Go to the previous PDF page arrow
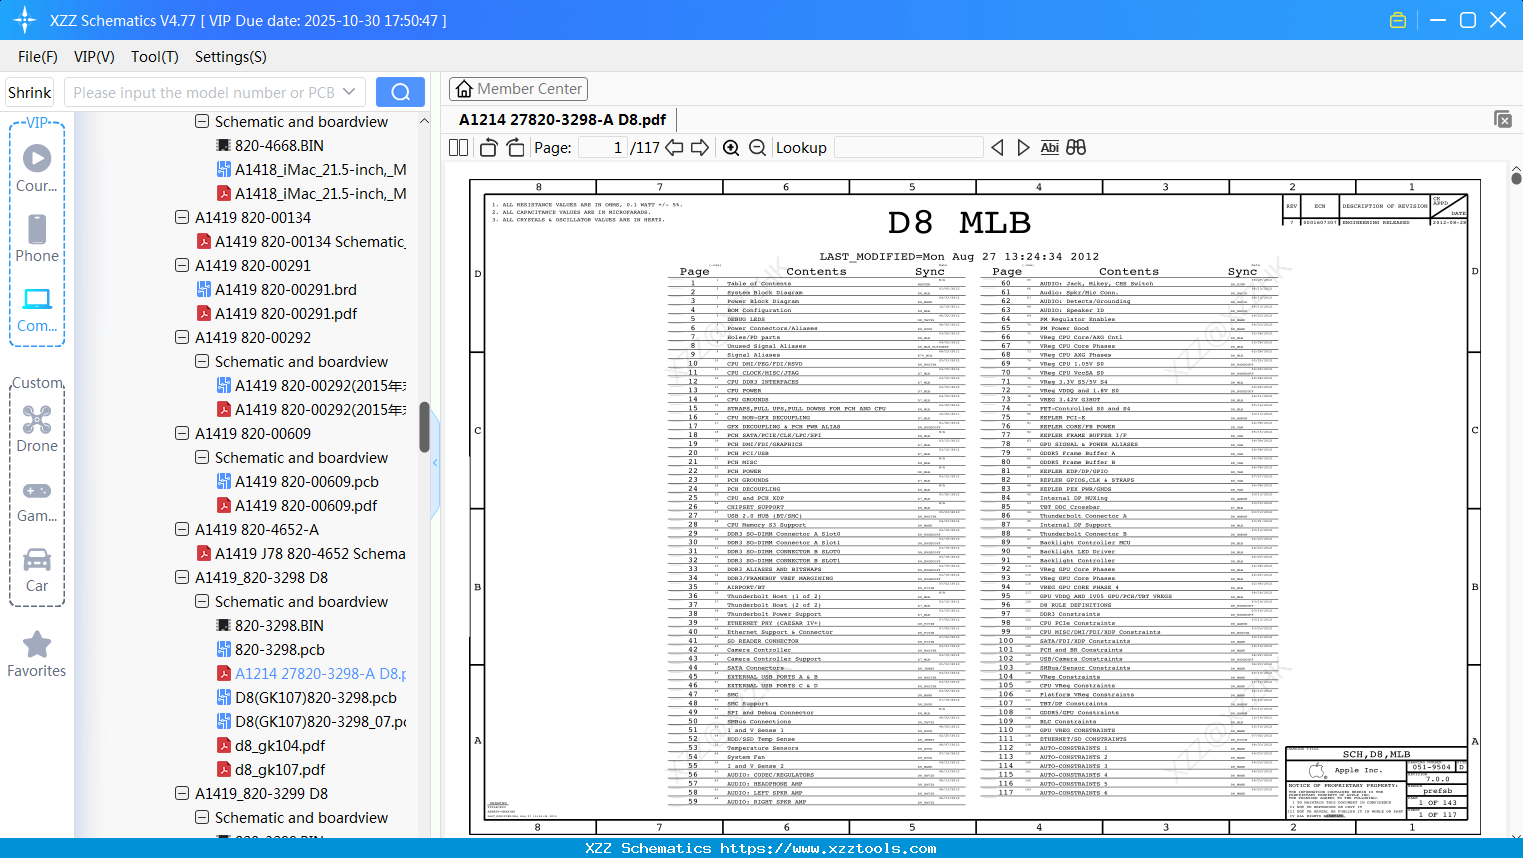 pos(675,148)
